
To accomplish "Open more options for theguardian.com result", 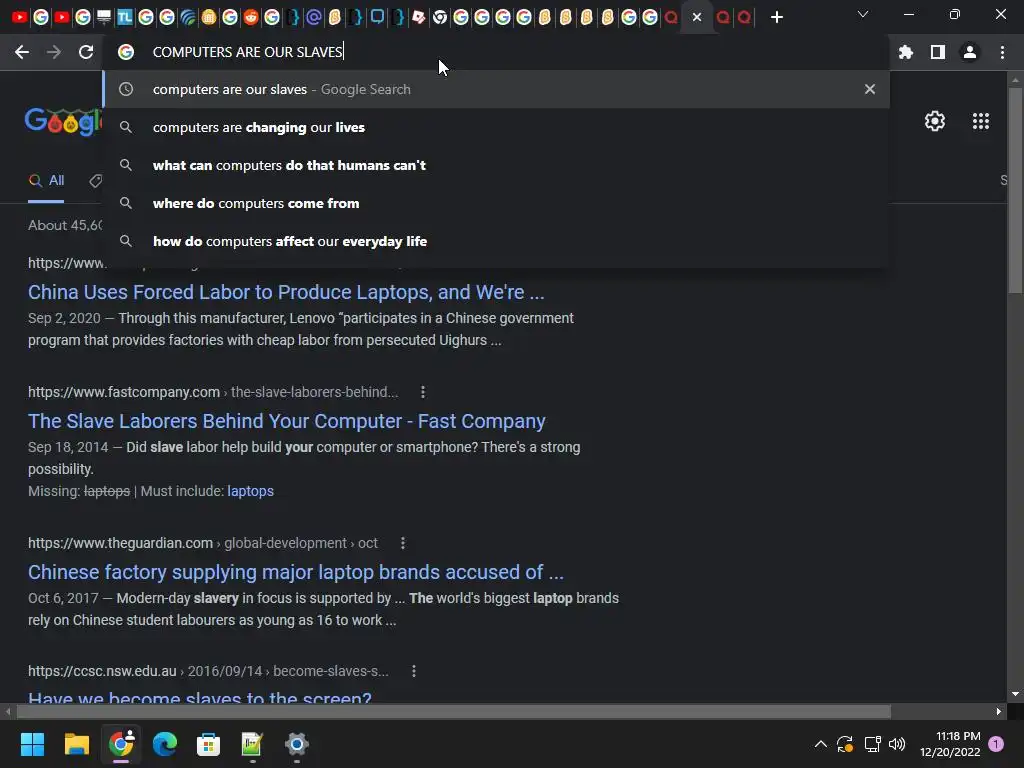I will pos(402,543).
